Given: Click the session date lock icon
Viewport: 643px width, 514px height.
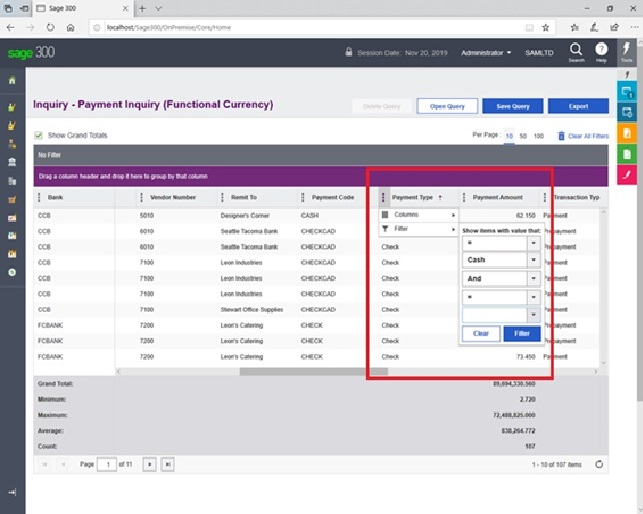Looking at the screenshot, I should coord(349,52).
